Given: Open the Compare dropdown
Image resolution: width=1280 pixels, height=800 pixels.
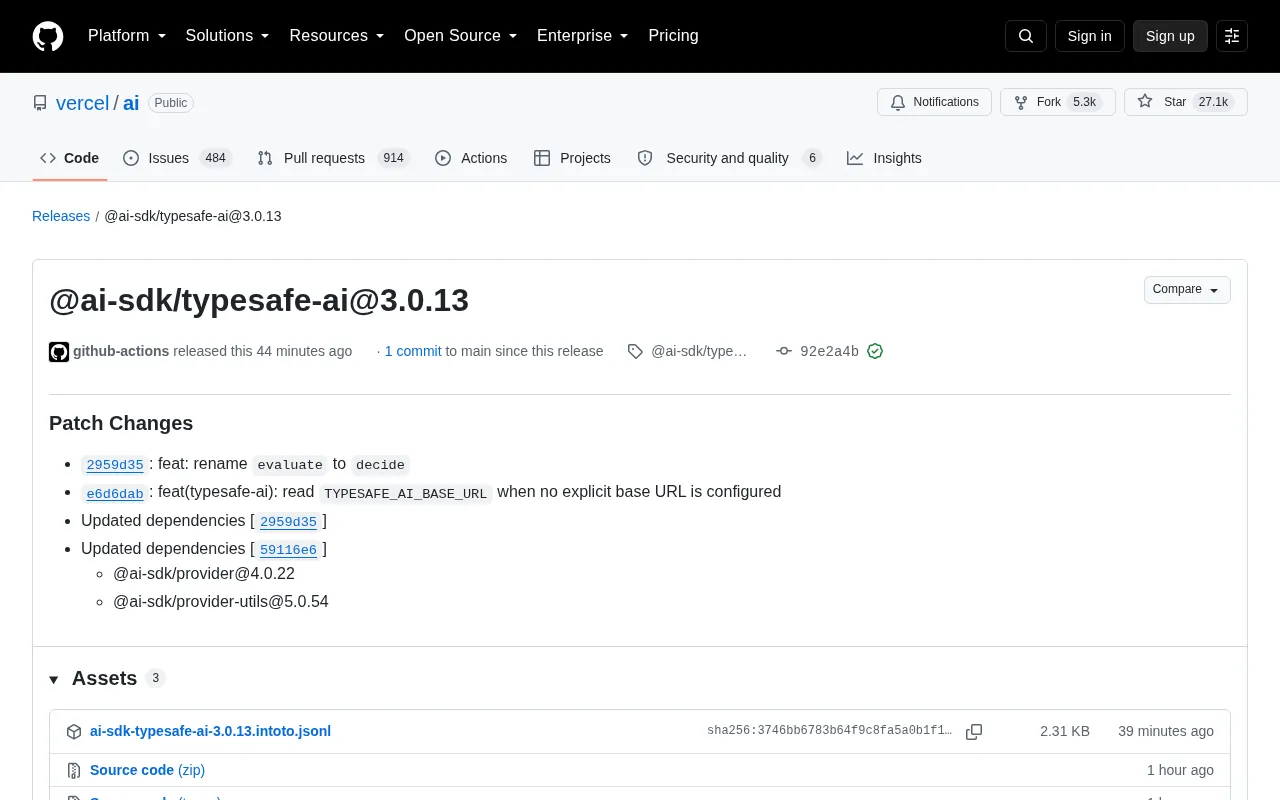Looking at the screenshot, I should [1187, 290].
